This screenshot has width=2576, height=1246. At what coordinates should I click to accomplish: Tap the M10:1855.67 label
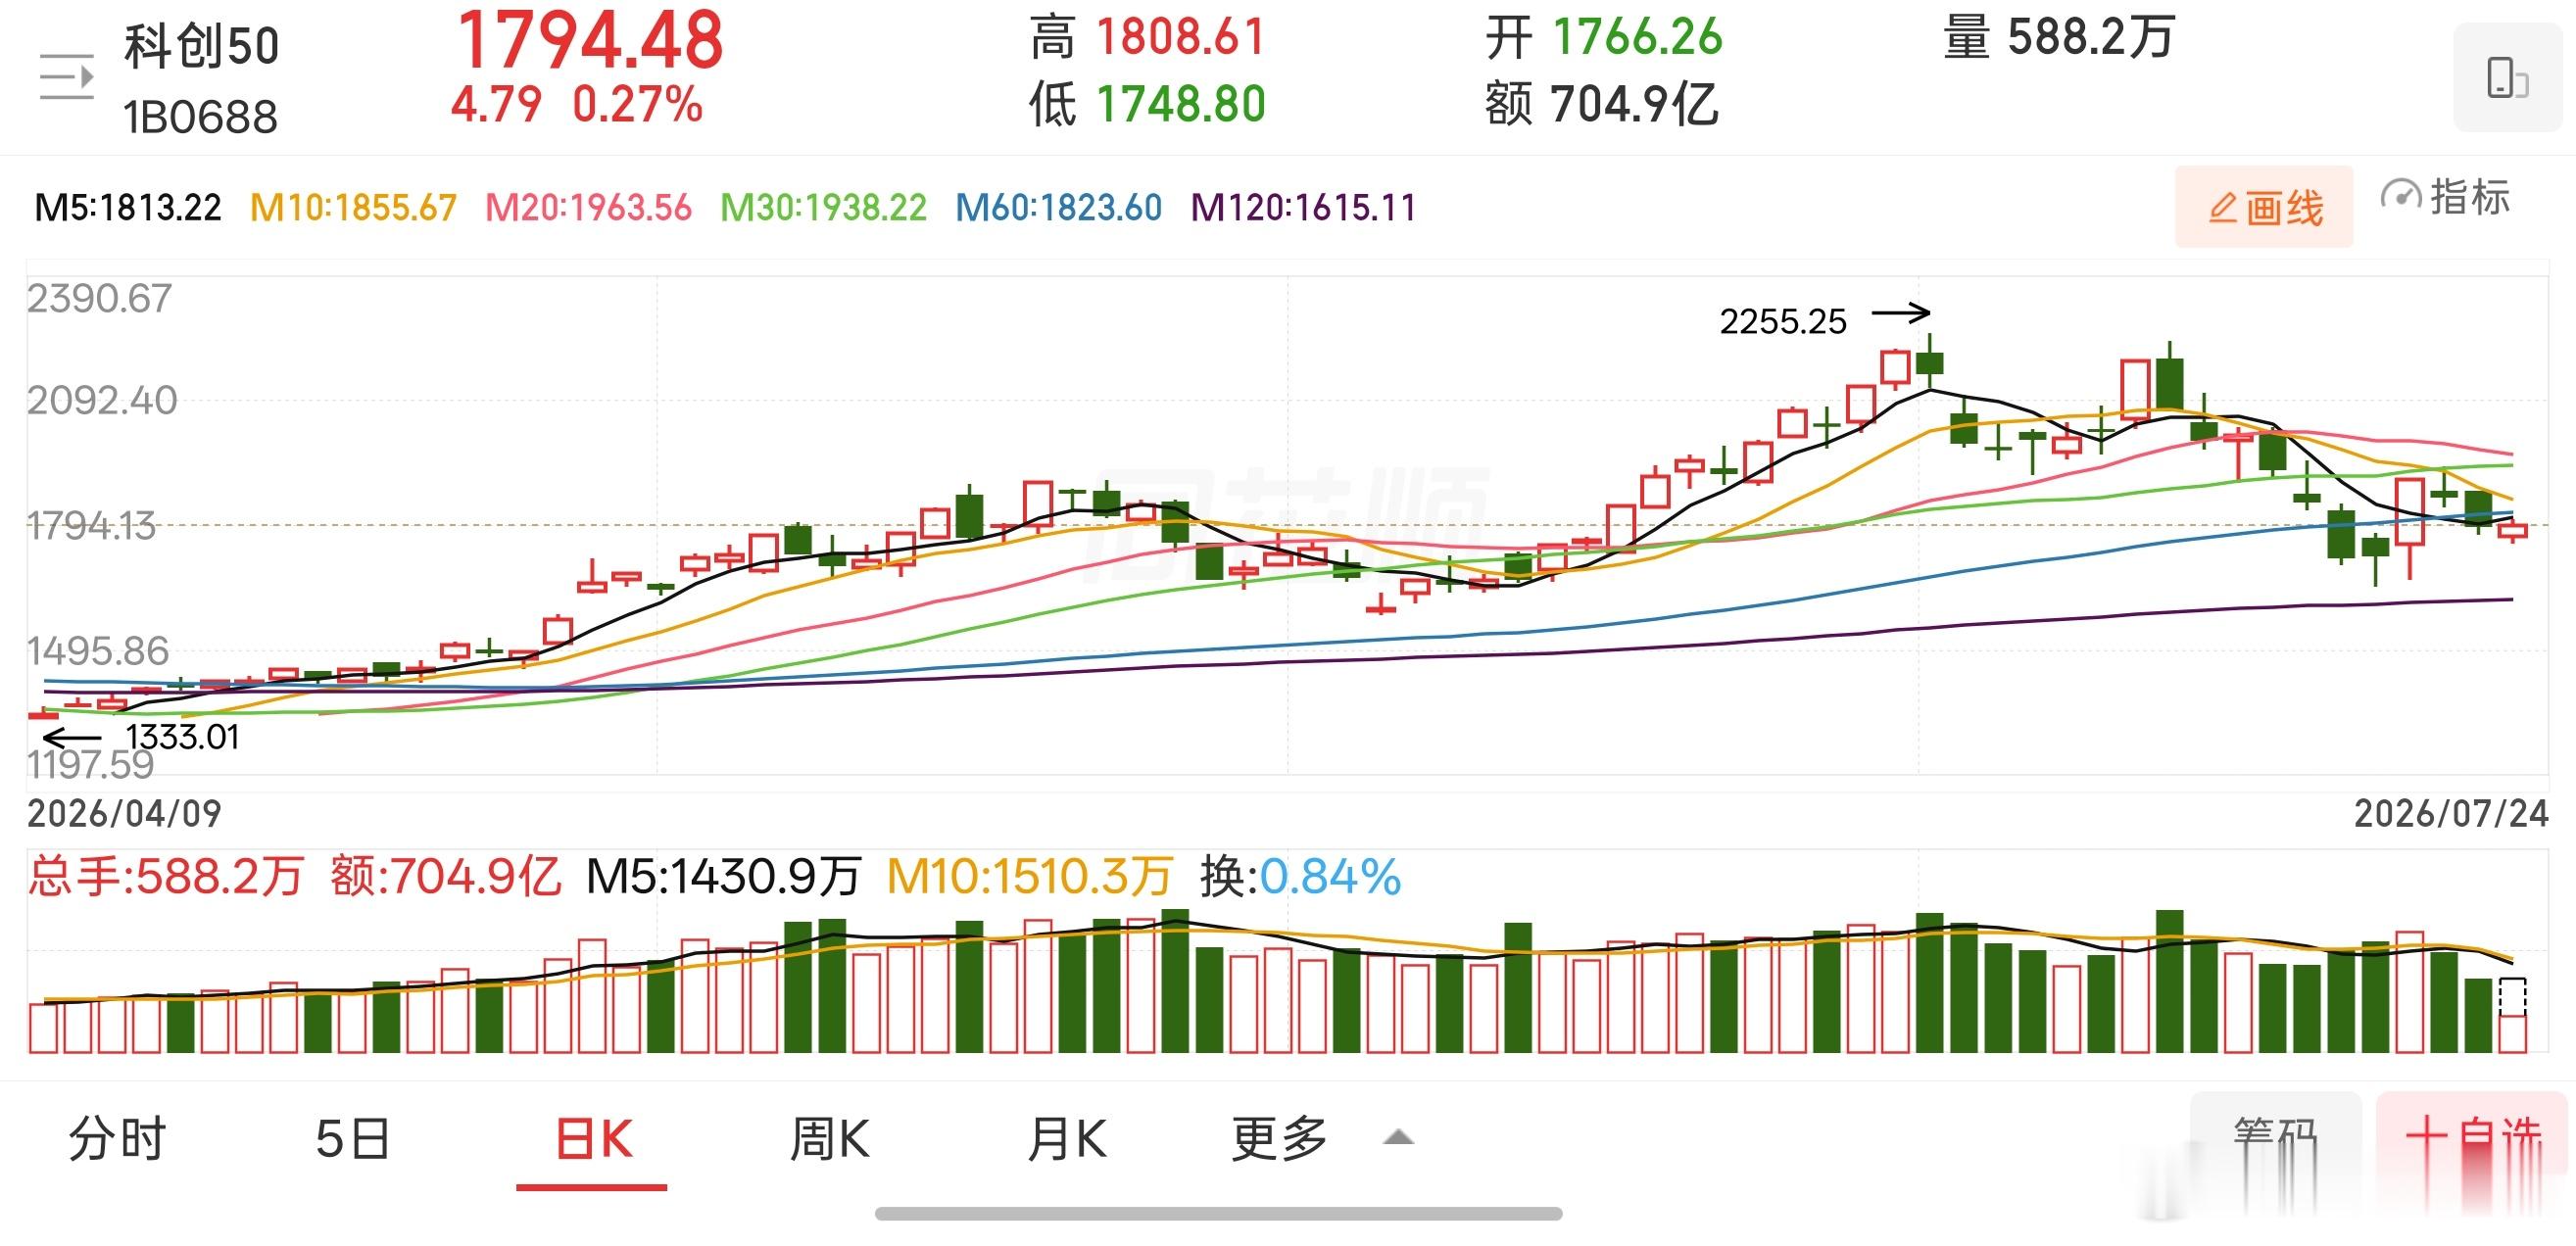coord(353,208)
